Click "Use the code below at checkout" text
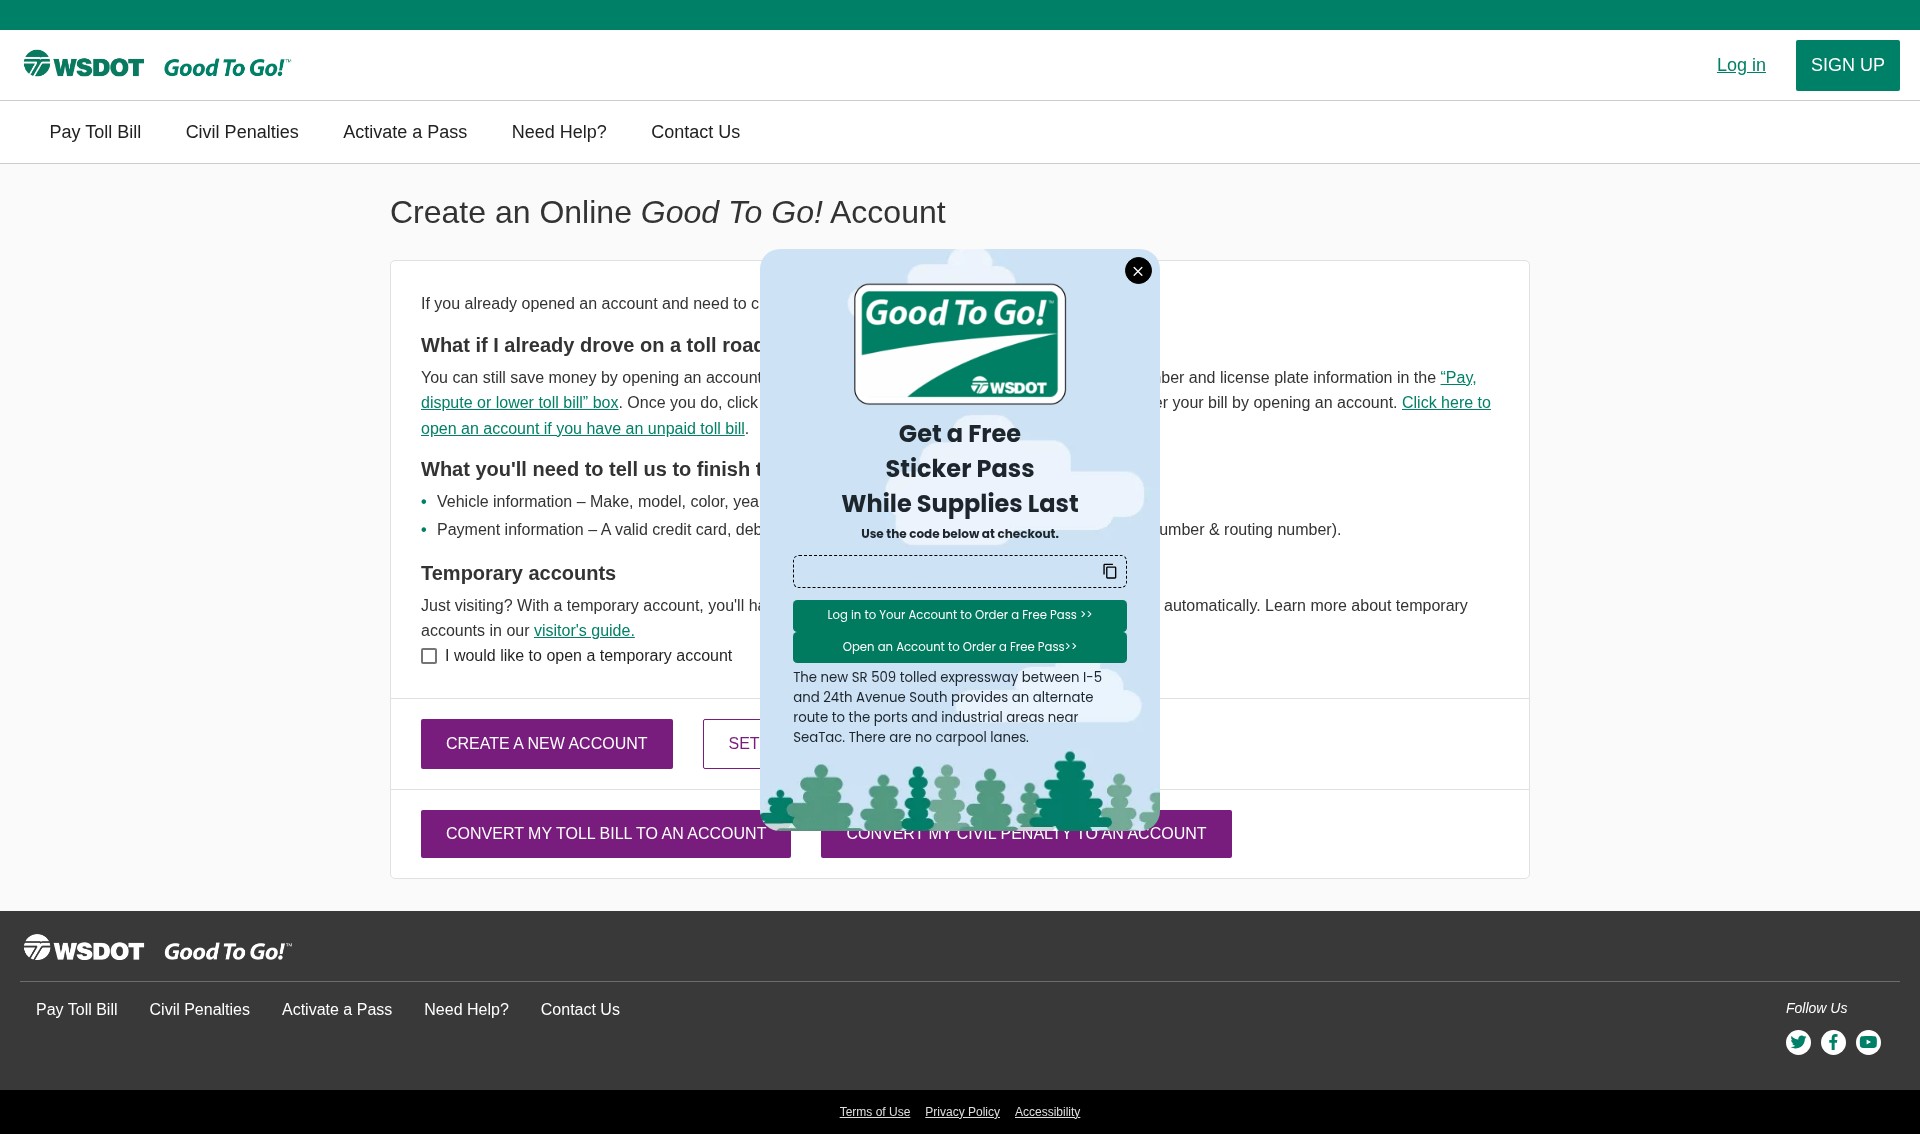The height and width of the screenshot is (1134, 1920). [960, 534]
